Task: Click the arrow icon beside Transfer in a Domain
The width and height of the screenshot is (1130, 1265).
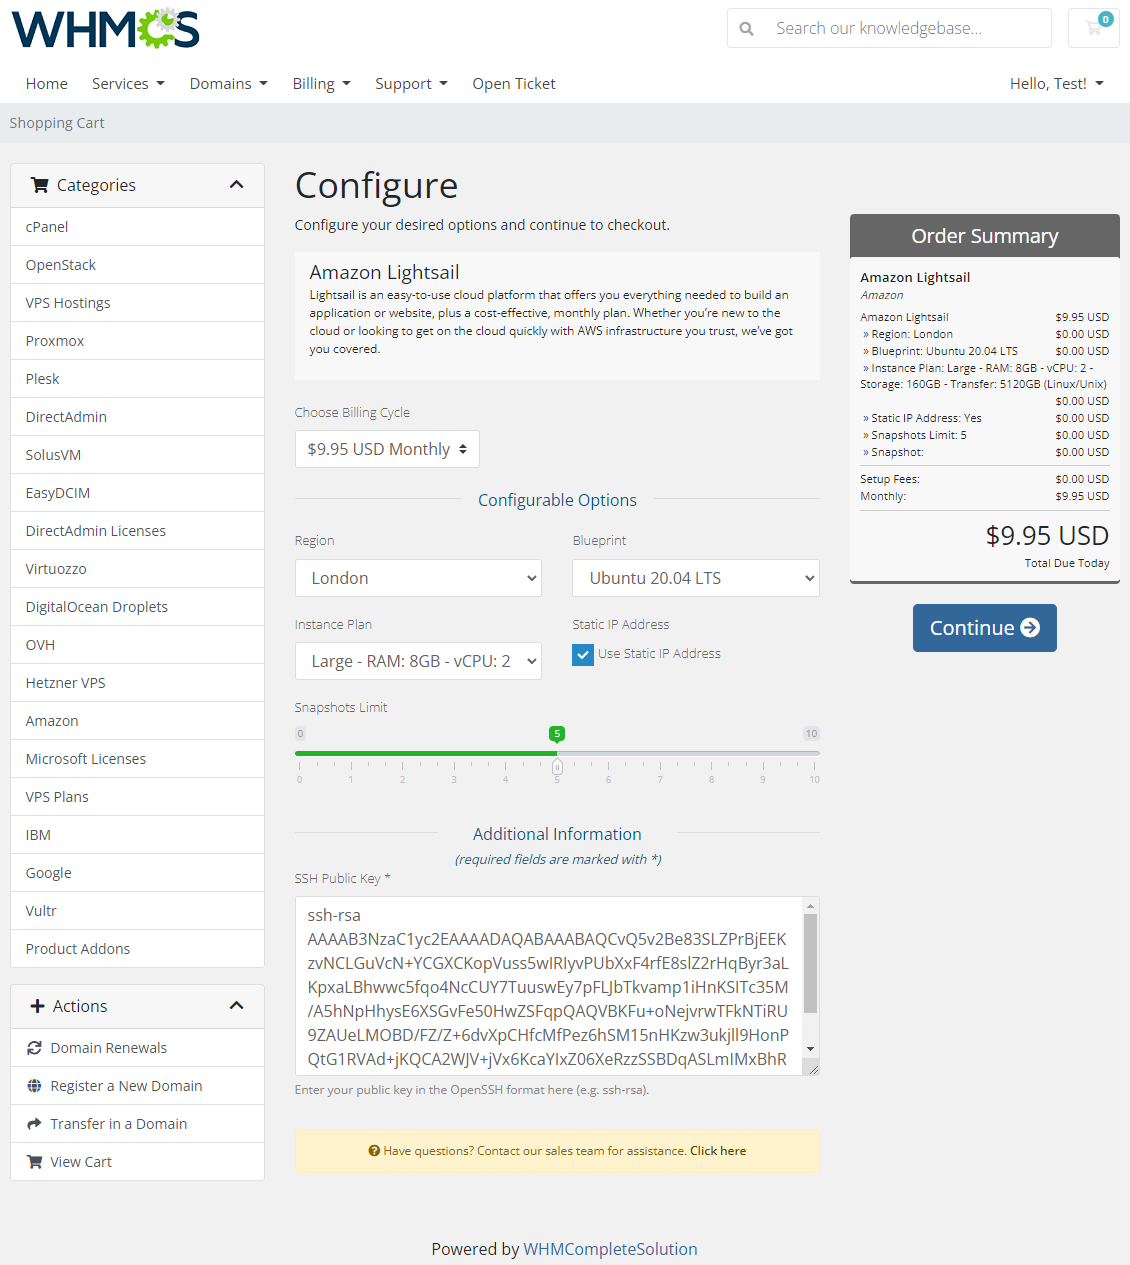Action: point(35,1123)
